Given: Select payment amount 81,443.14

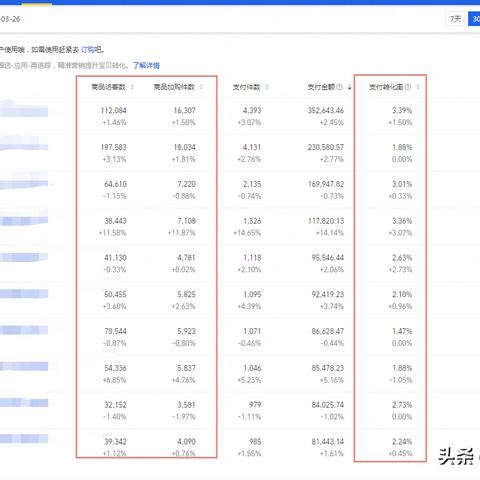Looking at the screenshot, I should [328, 441].
